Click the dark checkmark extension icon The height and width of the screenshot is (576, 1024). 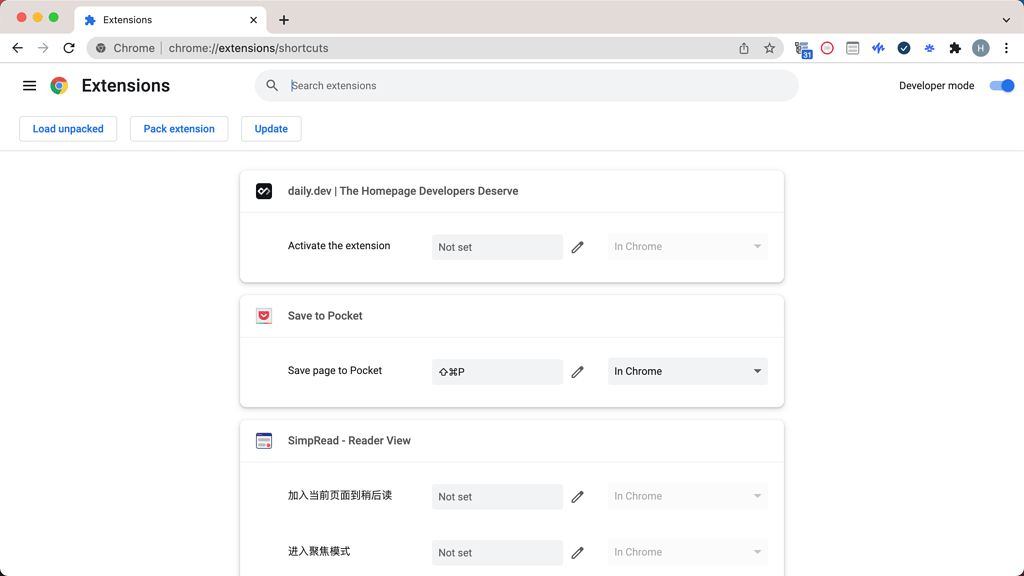click(x=904, y=47)
